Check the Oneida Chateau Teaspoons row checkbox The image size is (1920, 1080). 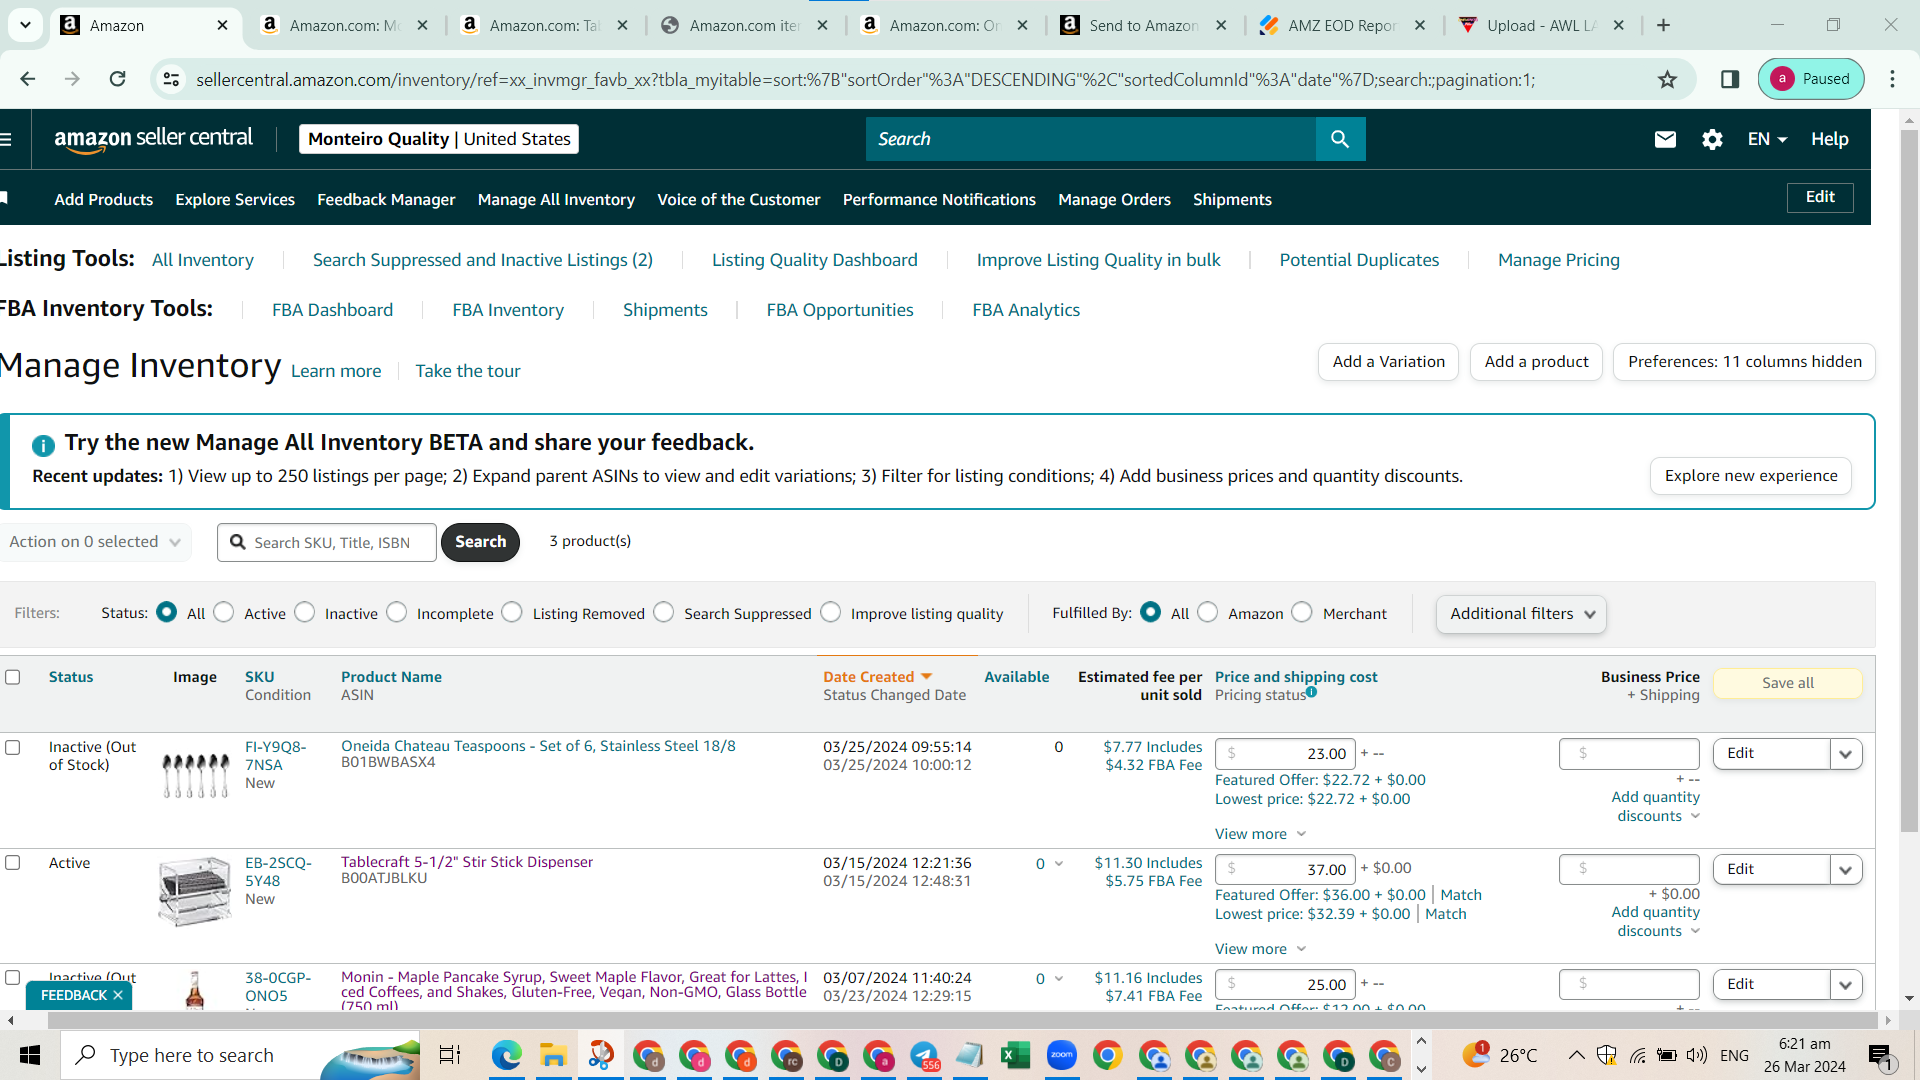(13, 747)
